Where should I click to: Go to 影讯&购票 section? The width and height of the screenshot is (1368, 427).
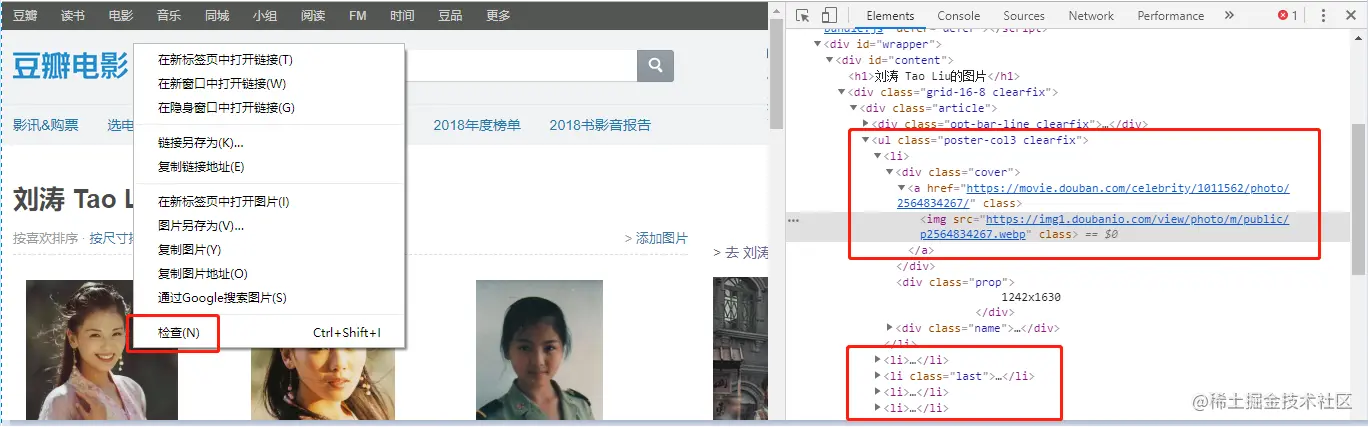pyautogui.click(x=45, y=125)
